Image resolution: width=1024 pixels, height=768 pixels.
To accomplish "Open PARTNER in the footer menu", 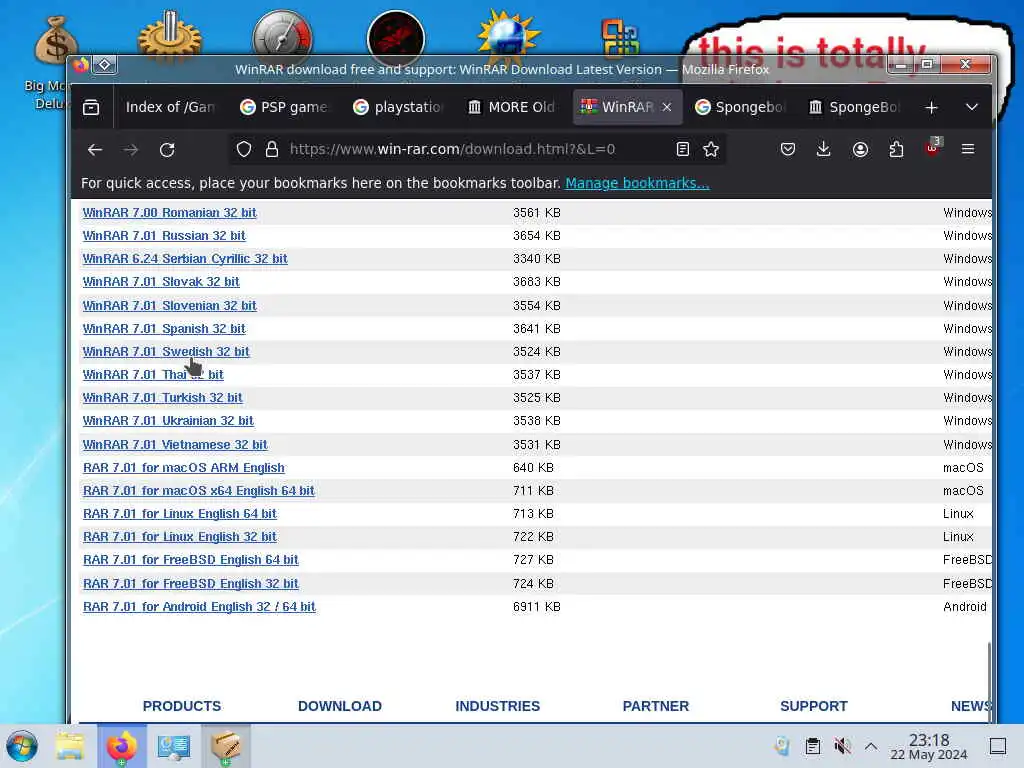I will 656,706.
